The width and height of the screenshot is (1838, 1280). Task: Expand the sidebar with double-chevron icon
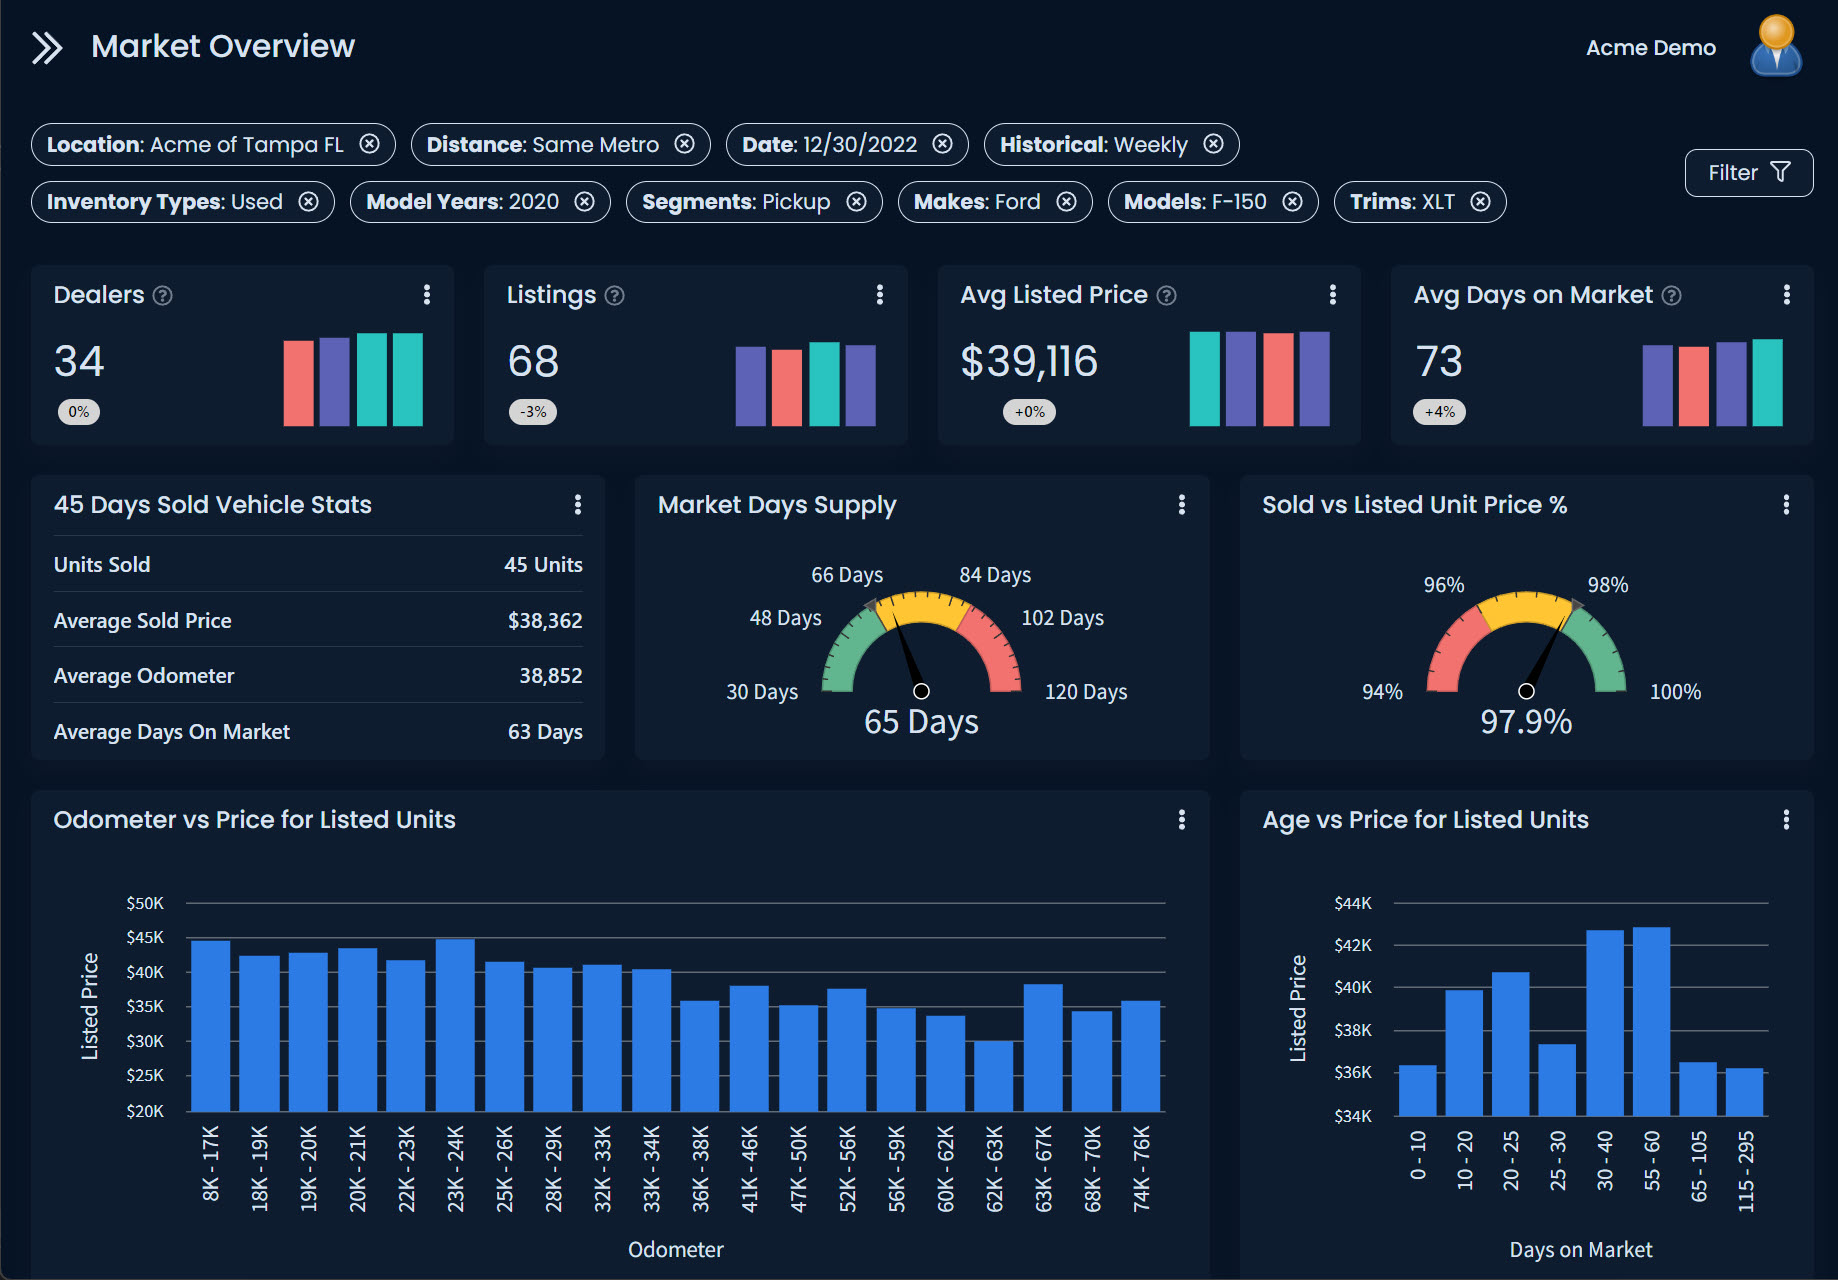point(47,47)
